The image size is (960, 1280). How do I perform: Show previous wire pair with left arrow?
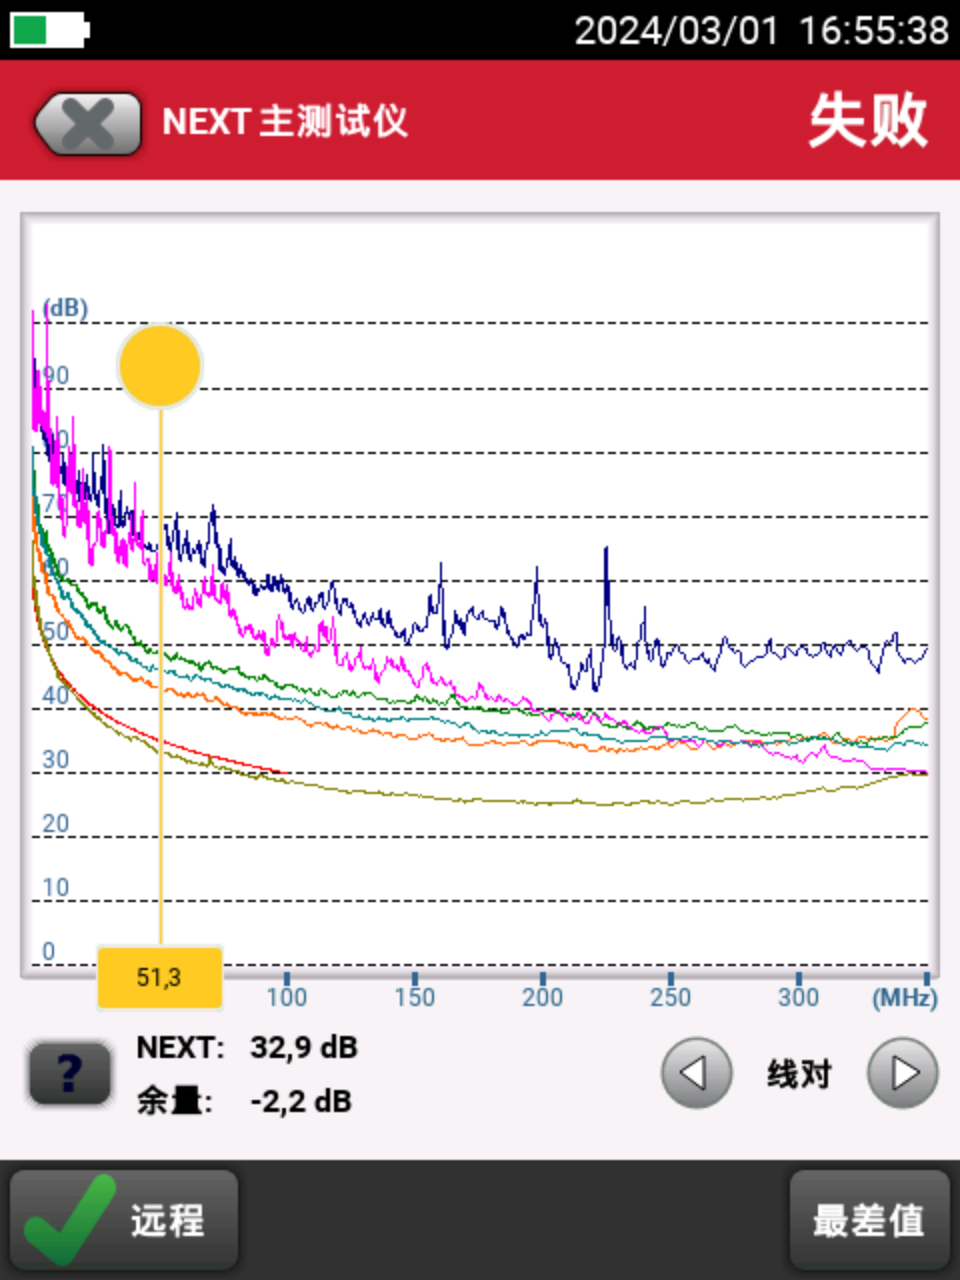click(x=696, y=1073)
